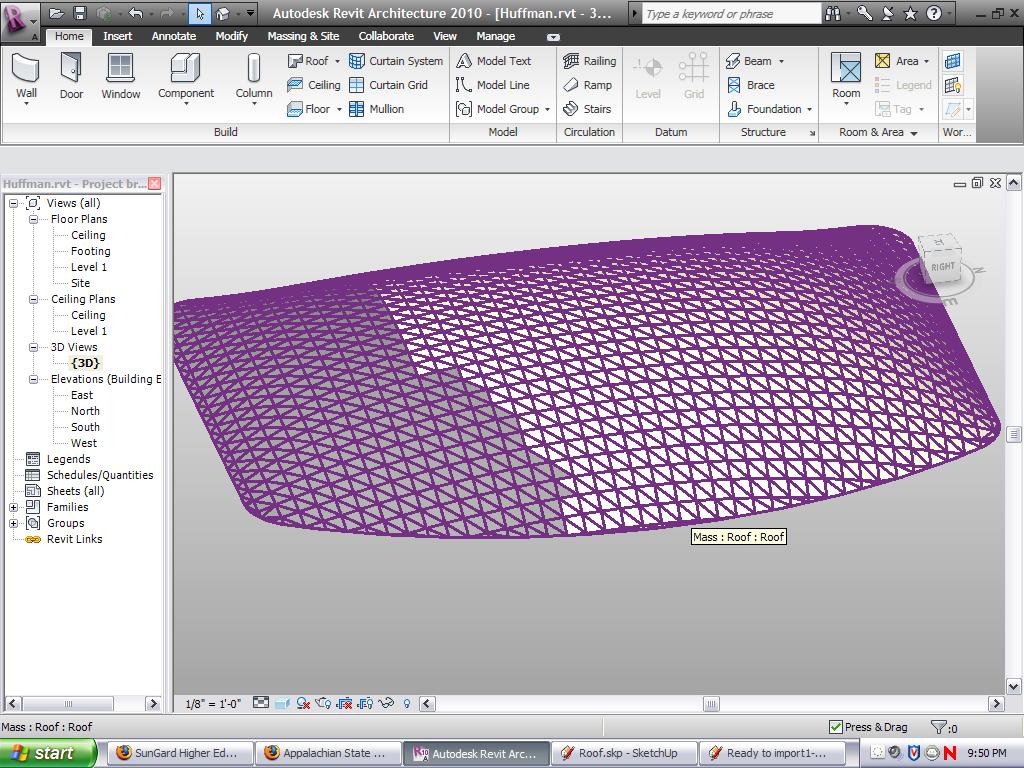The height and width of the screenshot is (768, 1024).
Task: Click the 1/8" = 1'-0" view scale
Action: coord(213,704)
